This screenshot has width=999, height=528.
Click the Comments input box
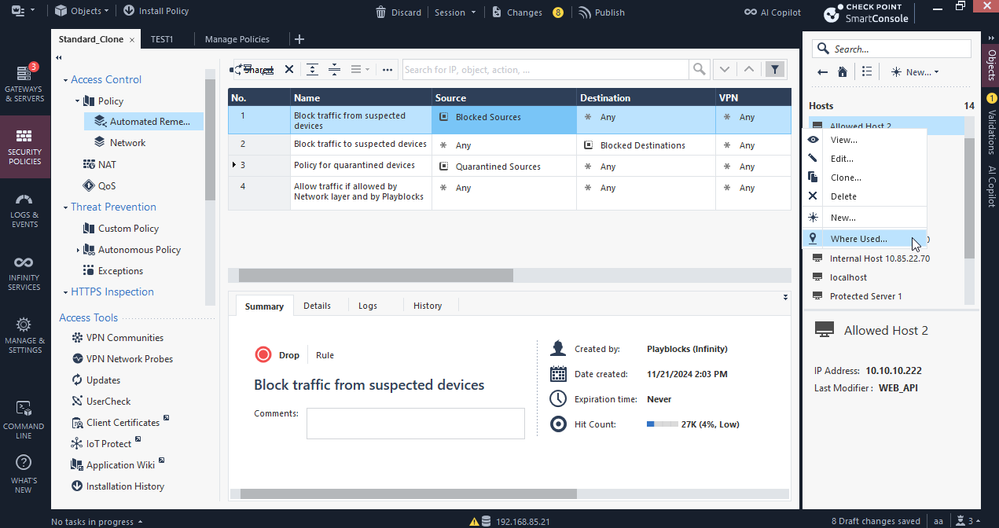pos(415,424)
